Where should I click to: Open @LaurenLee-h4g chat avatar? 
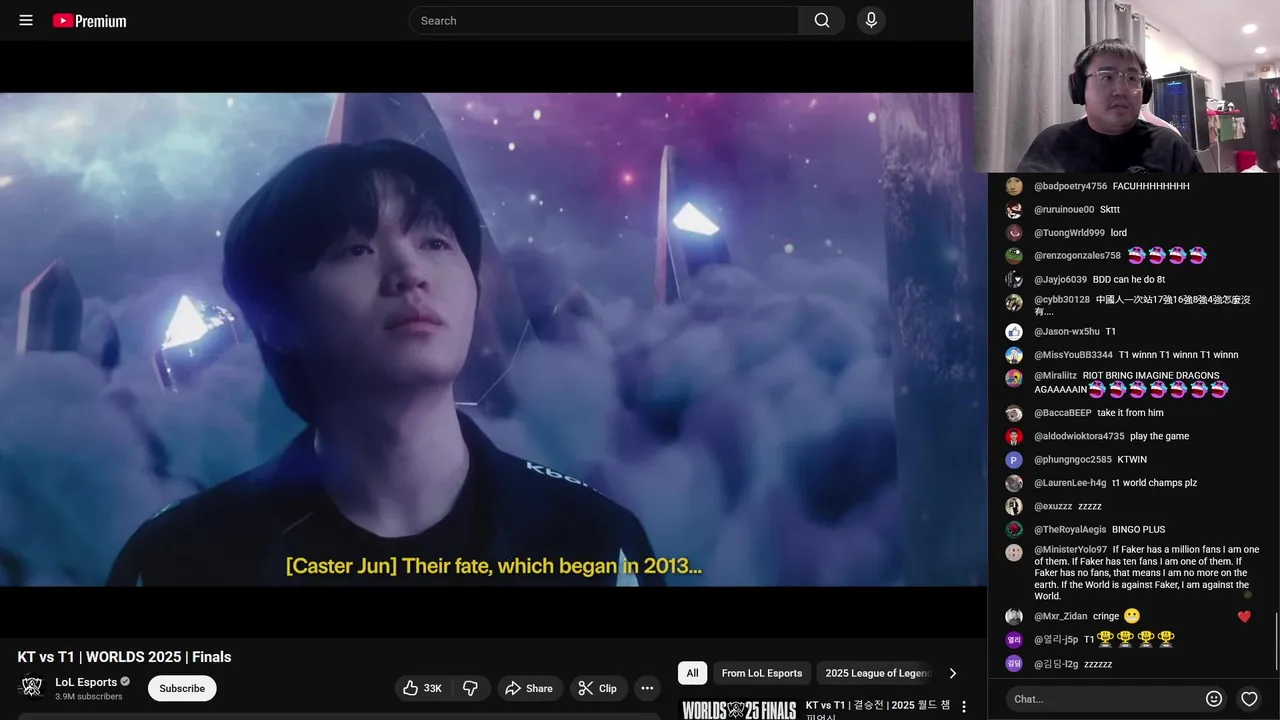point(1014,483)
